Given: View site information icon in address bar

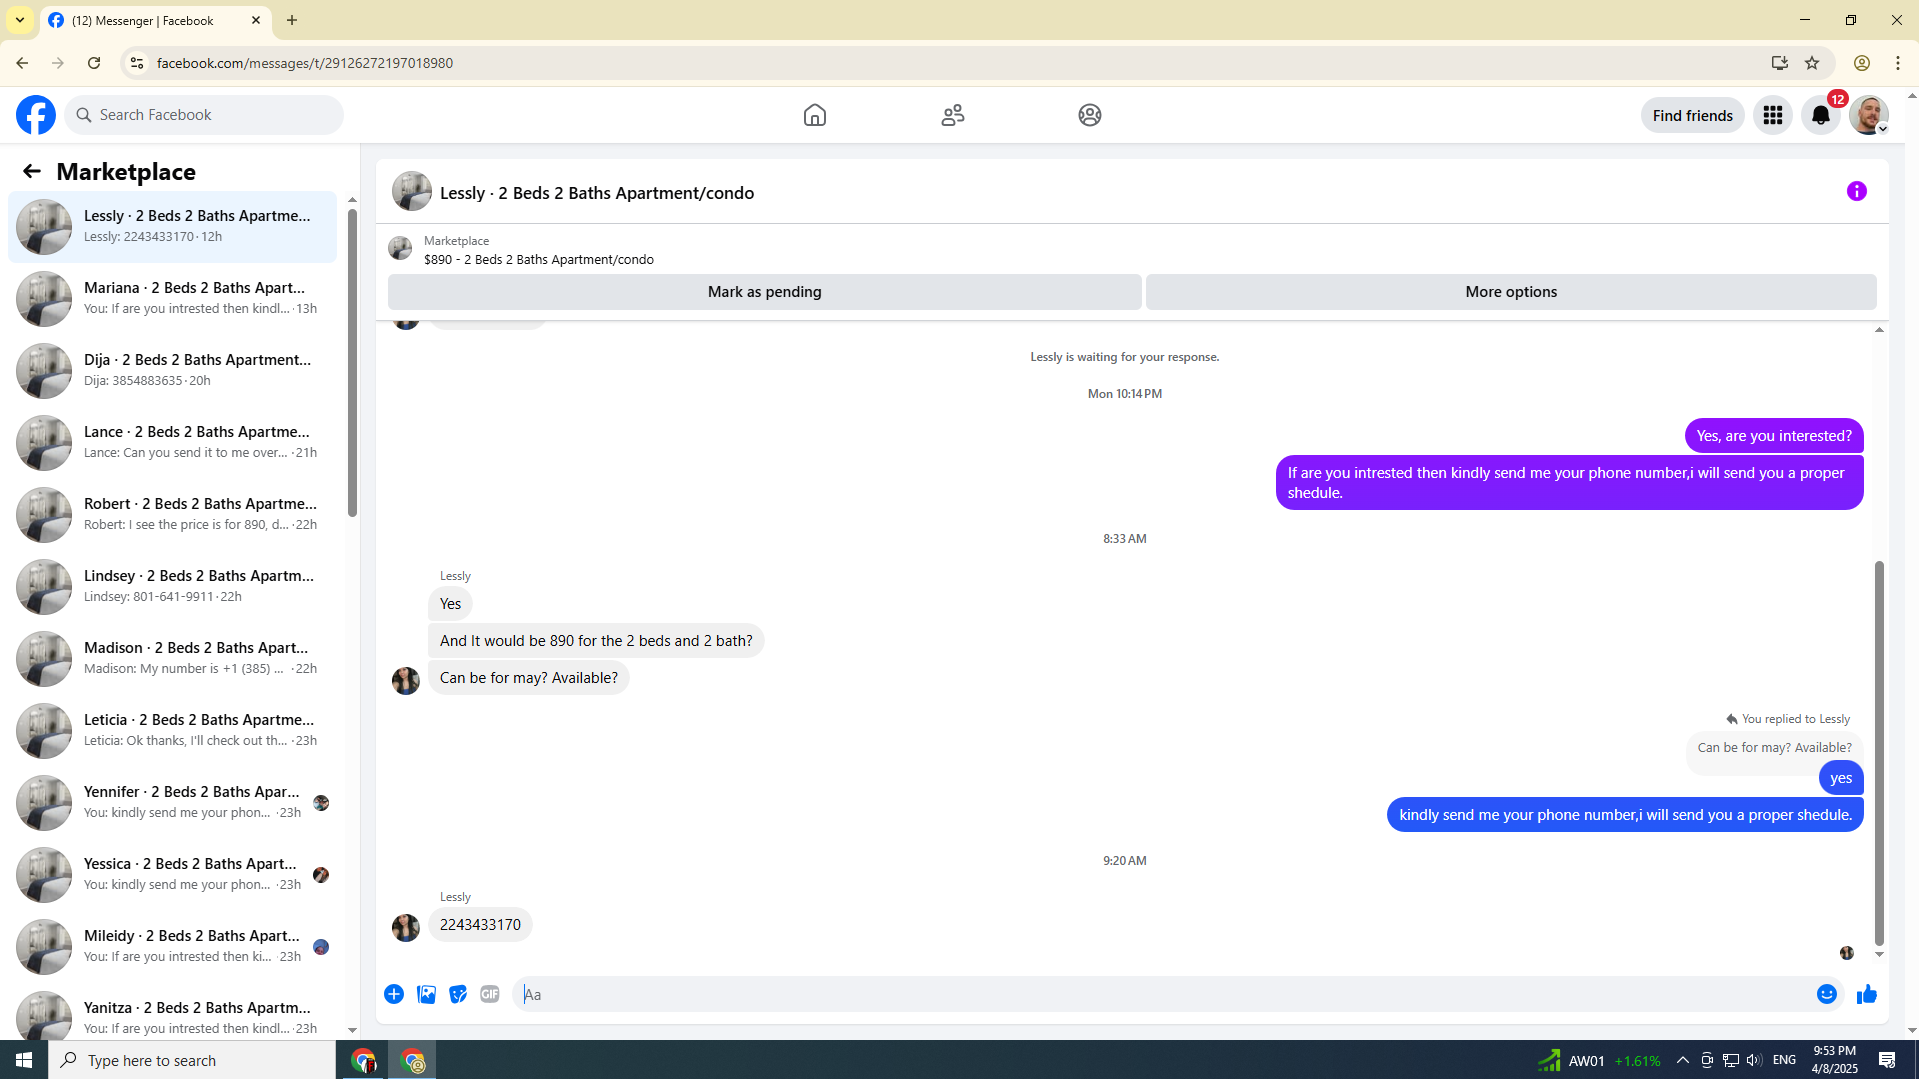Looking at the screenshot, I should tap(137, 63).
